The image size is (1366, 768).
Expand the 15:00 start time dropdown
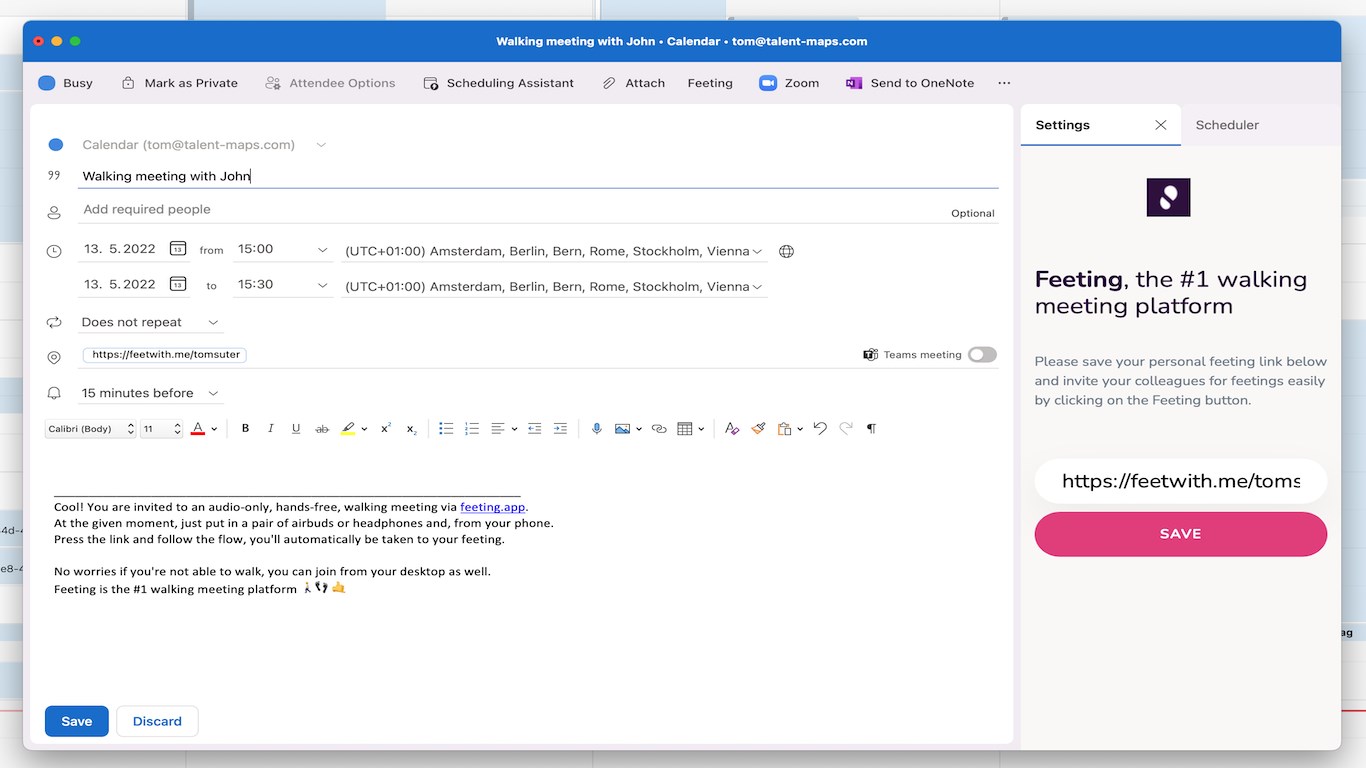coord(322,250)
